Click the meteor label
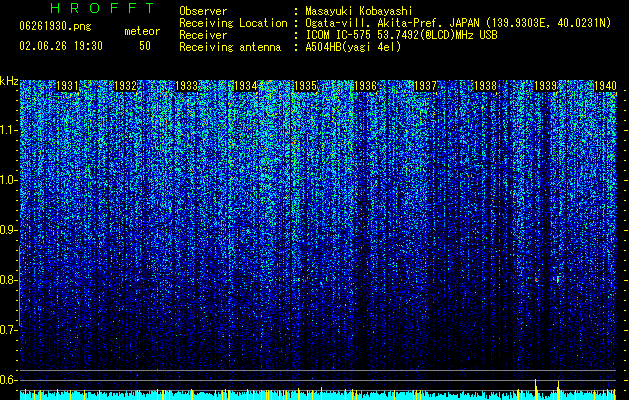 (x=142, y=31)
